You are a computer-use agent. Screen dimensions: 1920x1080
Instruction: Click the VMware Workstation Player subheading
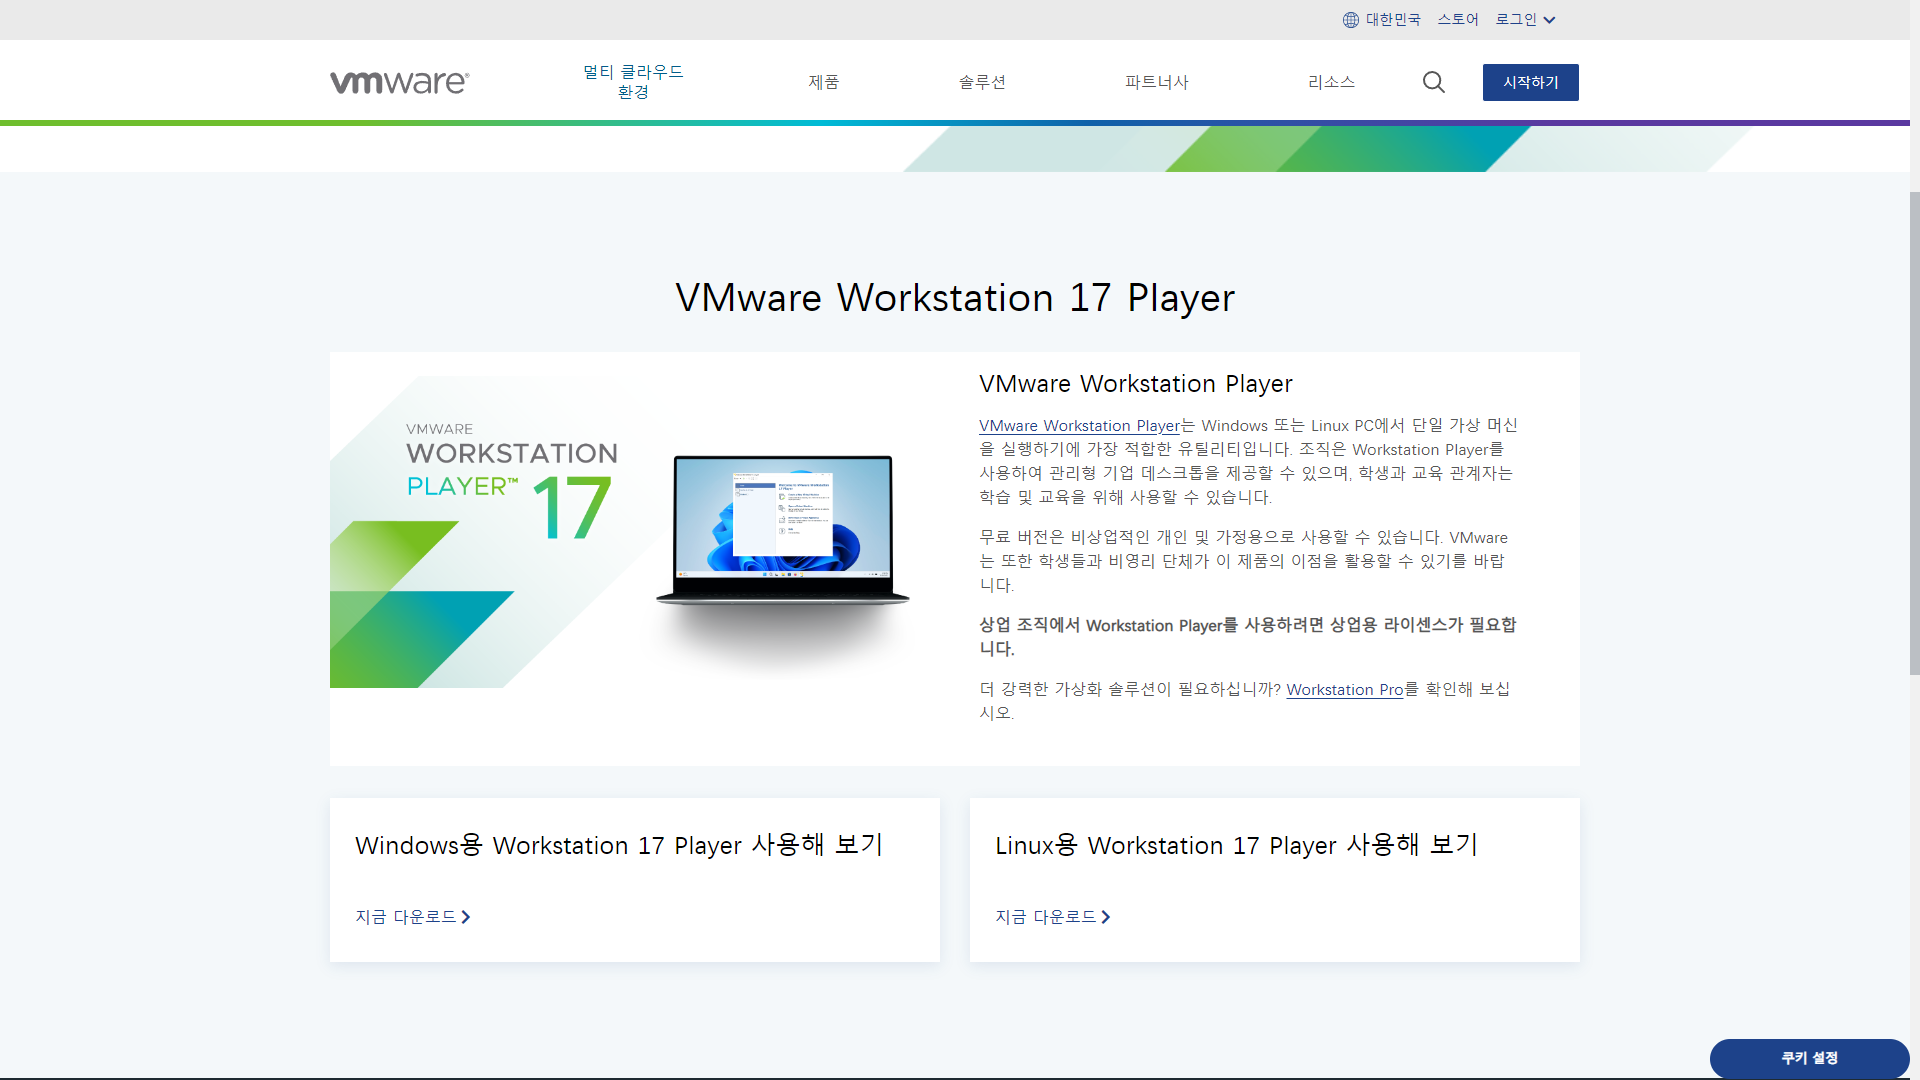pos(1136,384)
